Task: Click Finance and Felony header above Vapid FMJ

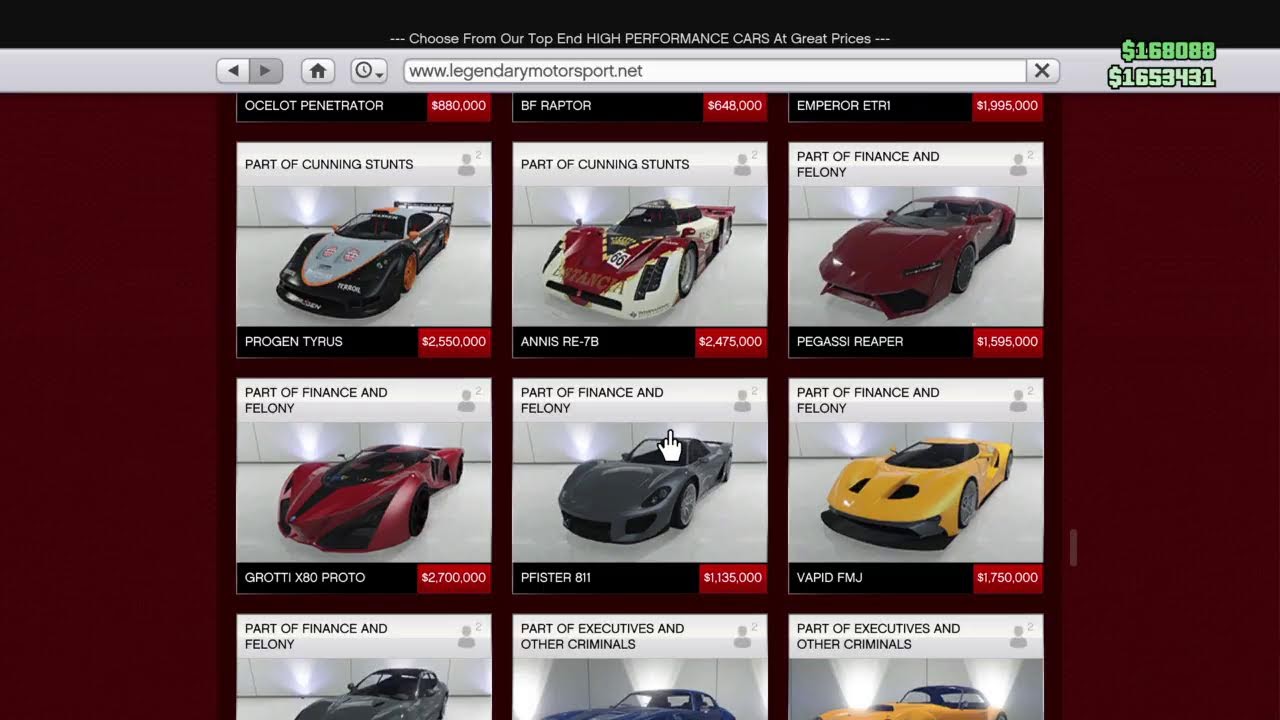Action: pos(868,400)
